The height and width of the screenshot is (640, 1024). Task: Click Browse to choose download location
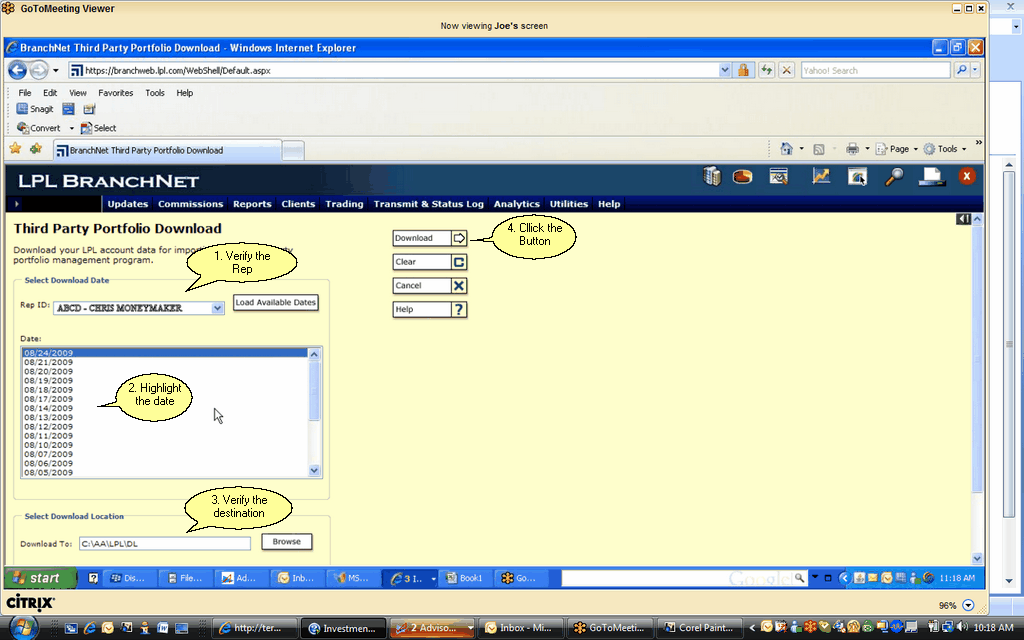pyautogui.click(x=286, y=541)
